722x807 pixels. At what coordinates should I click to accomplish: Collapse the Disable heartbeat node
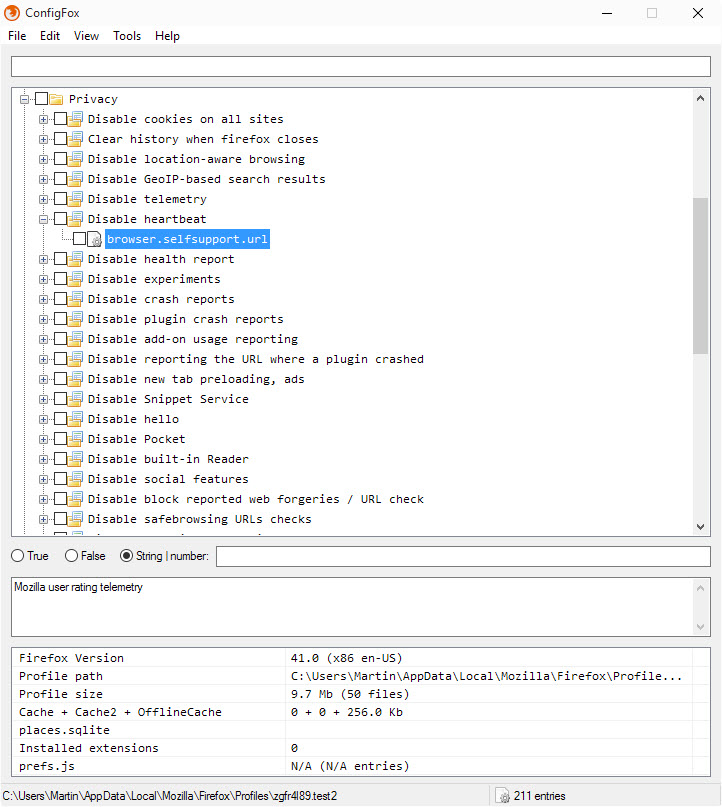coord(44,219)
